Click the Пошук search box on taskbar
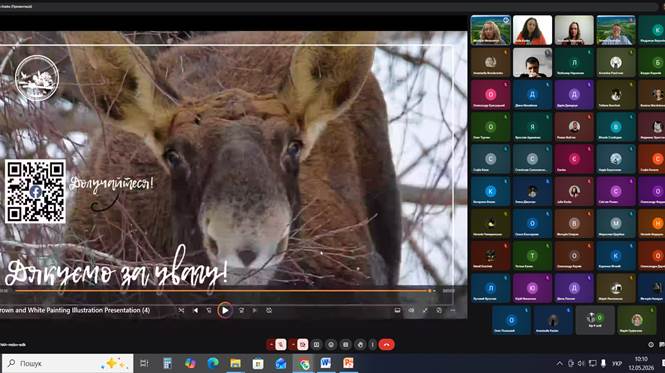This screenshot has height=373, width=665. (68, 364)
